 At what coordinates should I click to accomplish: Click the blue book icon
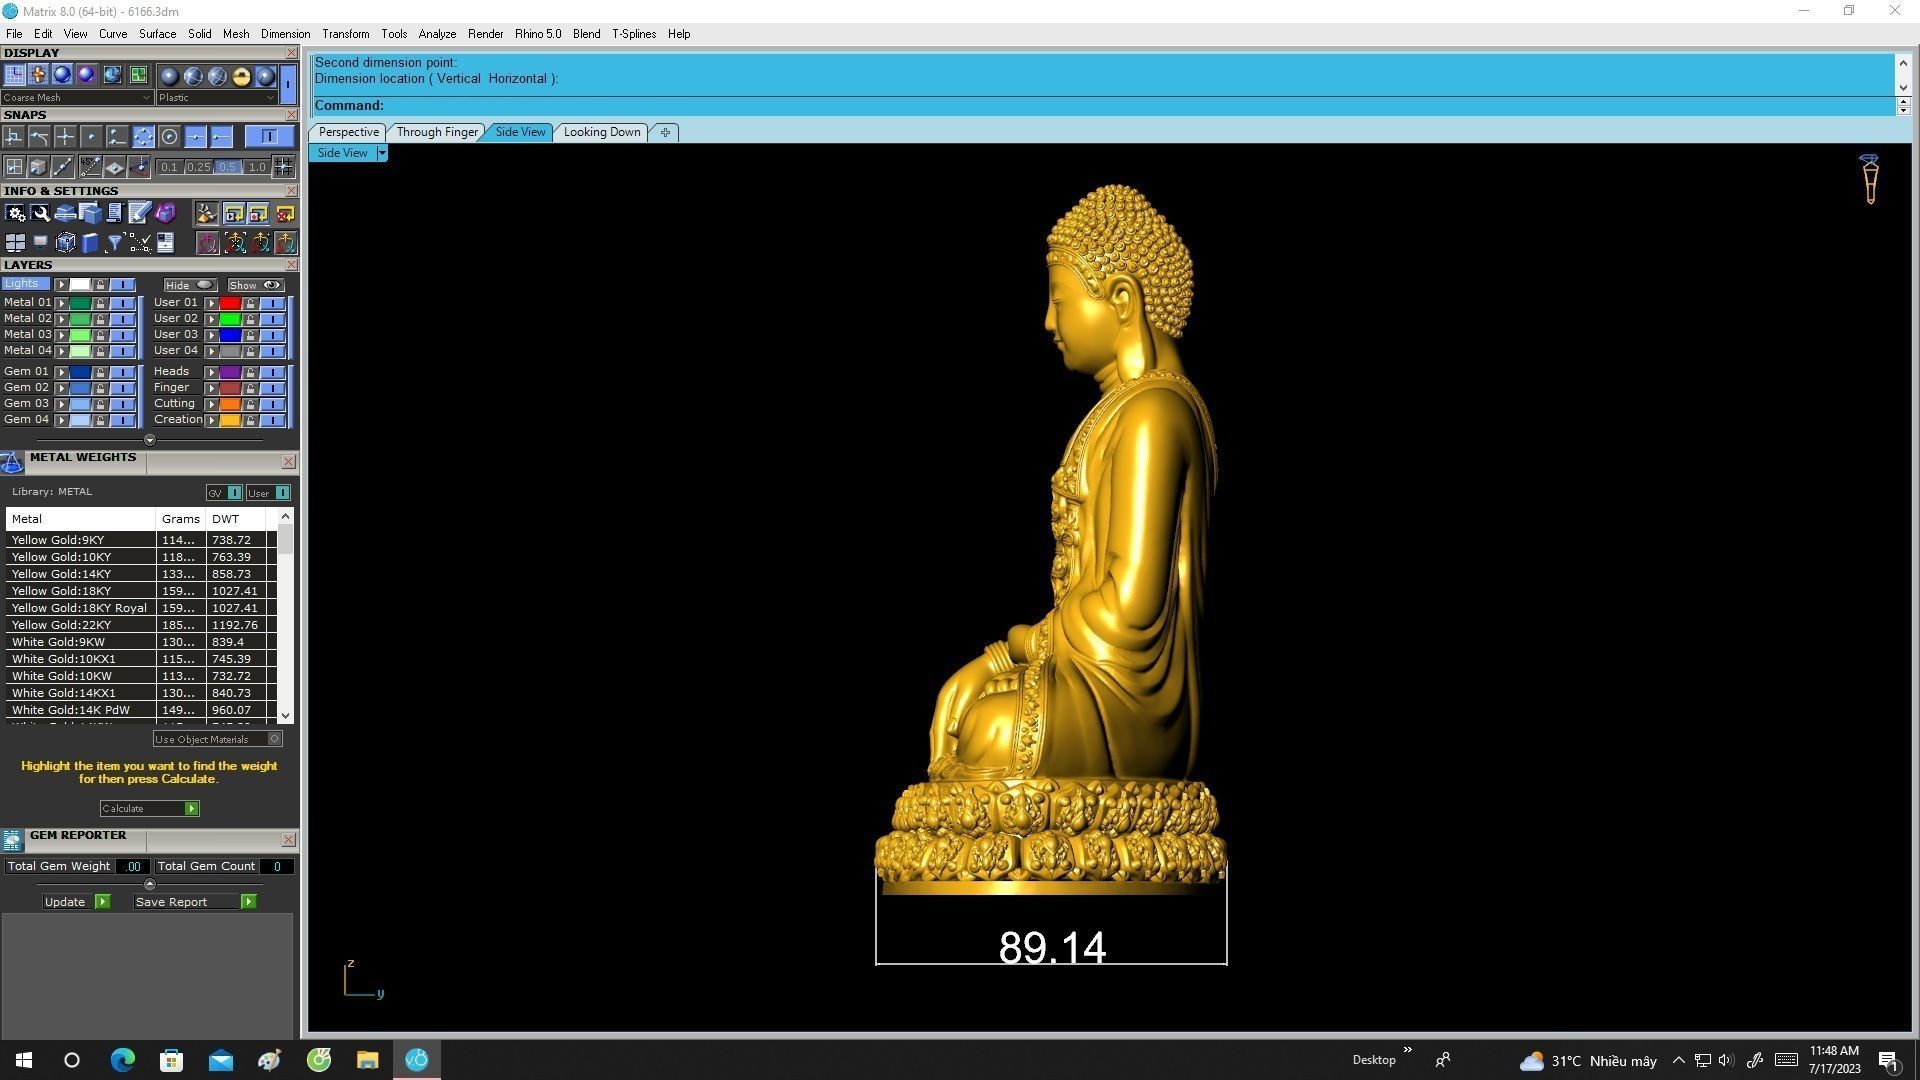[x=90, y=243]
